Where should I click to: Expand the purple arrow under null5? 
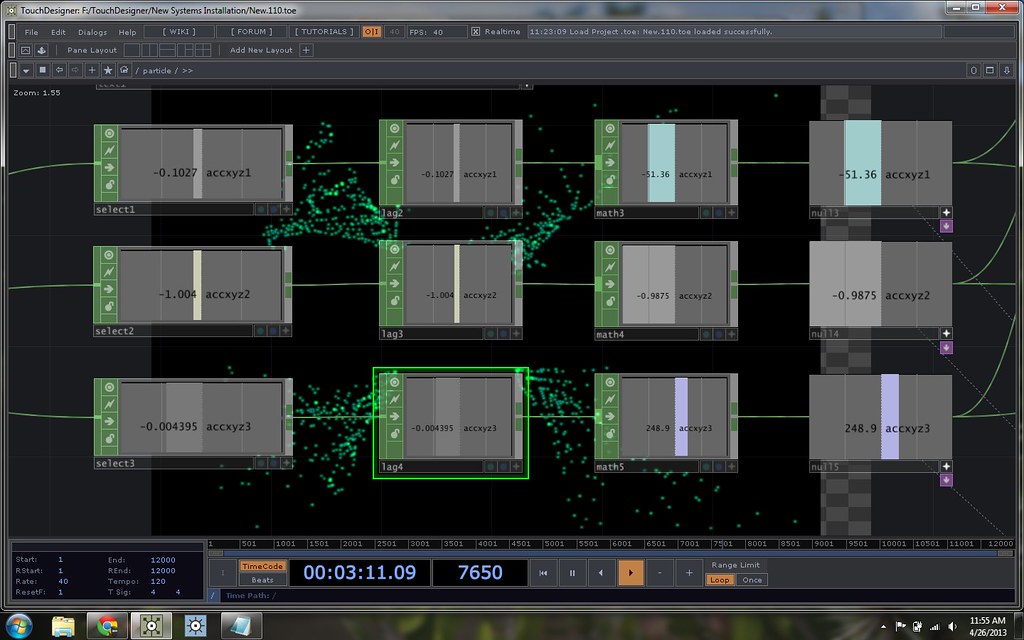tap(946, 481)
